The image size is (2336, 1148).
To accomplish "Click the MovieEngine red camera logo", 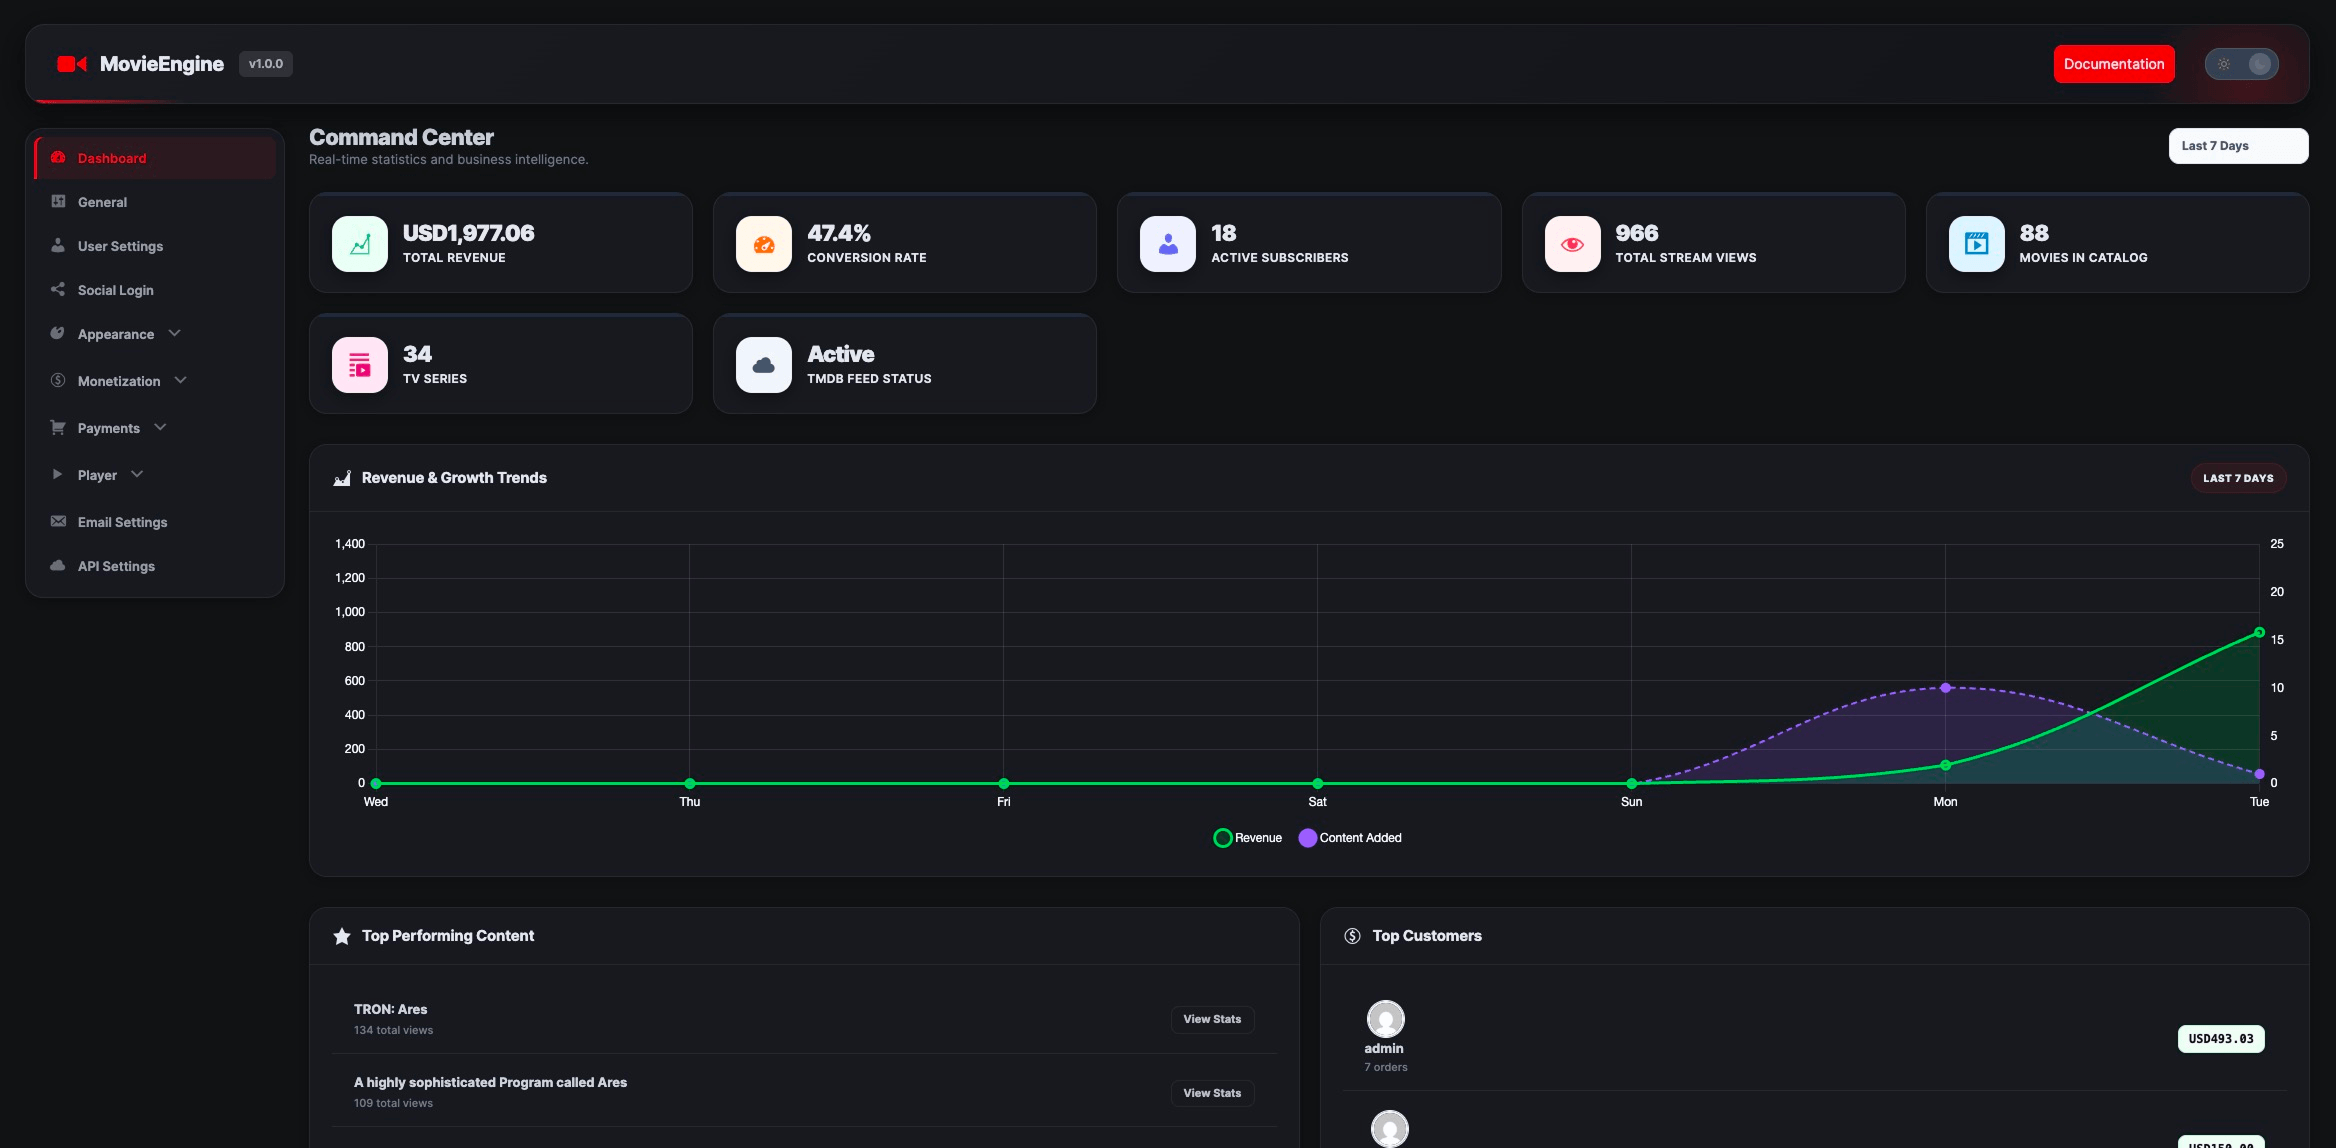I will pos(71,64).
